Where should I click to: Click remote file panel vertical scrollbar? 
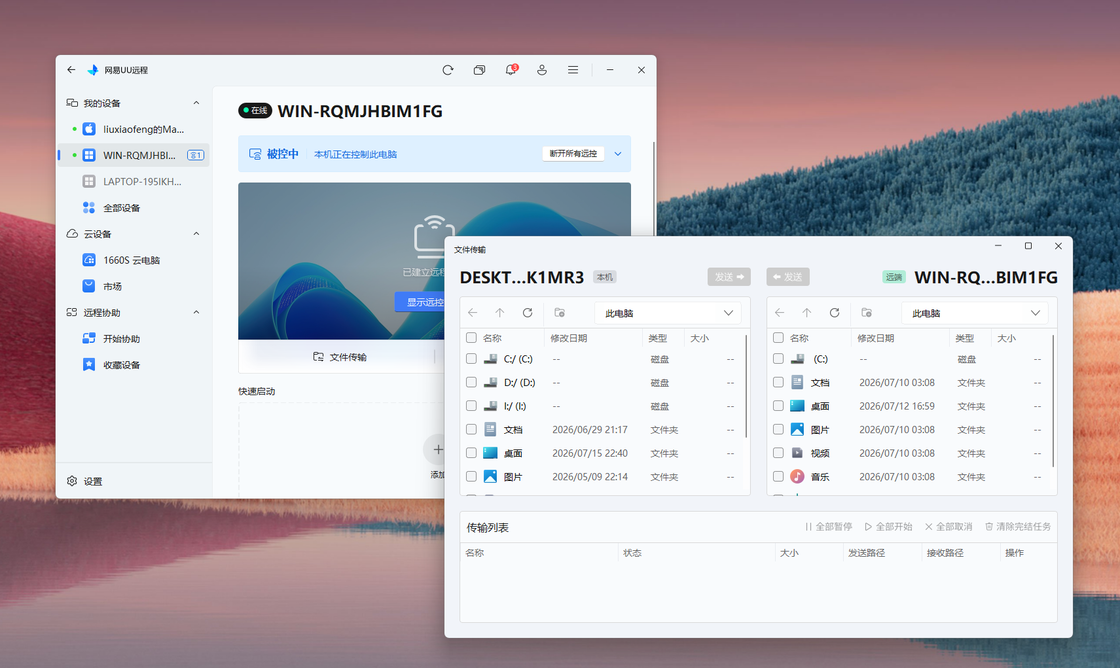(1054, 400)
